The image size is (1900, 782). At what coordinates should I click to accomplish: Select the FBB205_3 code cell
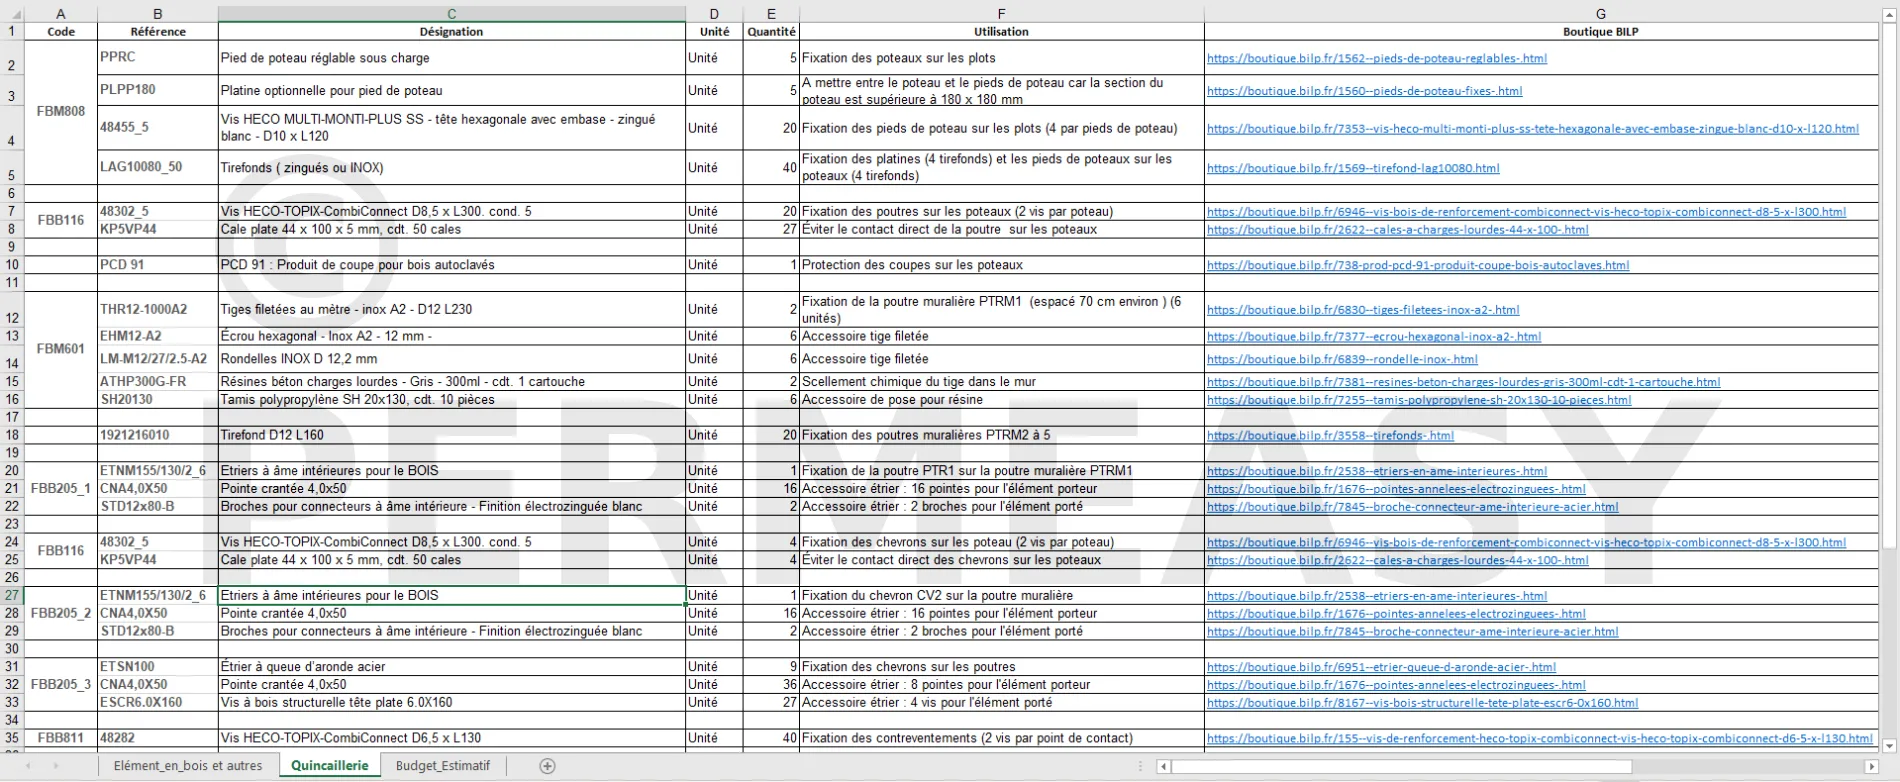point(61,685)
